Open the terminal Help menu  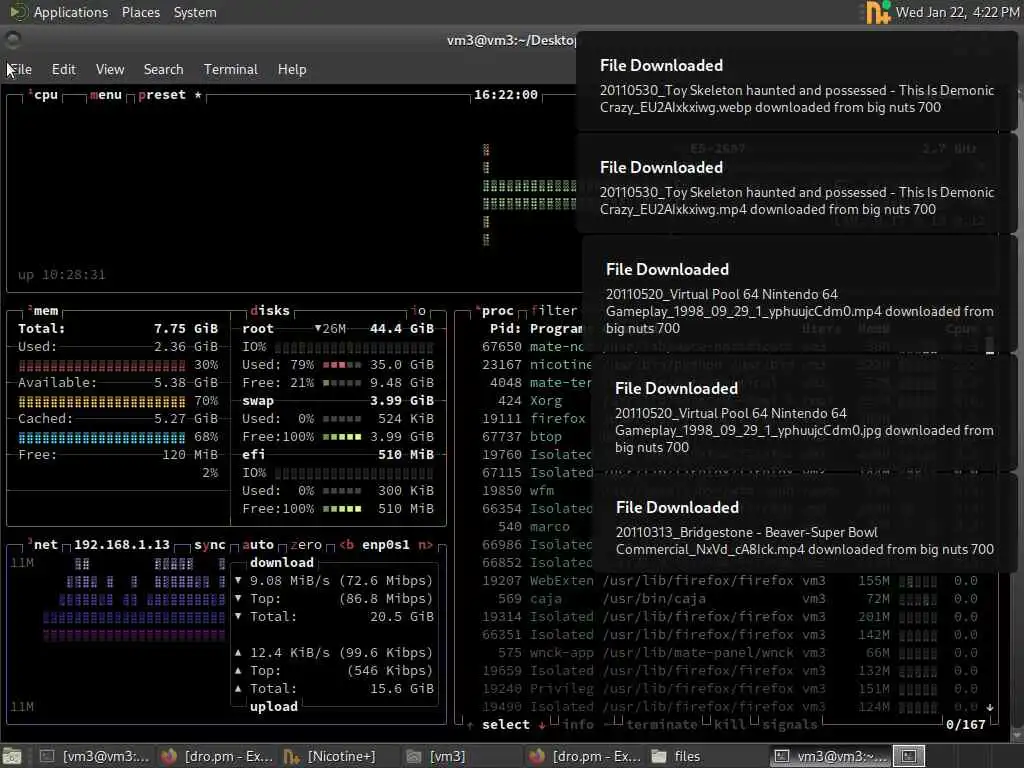(x=292, y=69)
